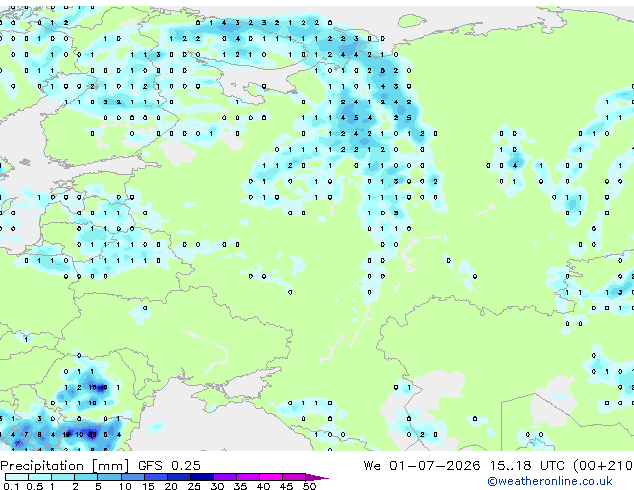Click the 35–40 mm violet legend swatch
Viewport: 634px width, 490px height.
coord(248,477)
